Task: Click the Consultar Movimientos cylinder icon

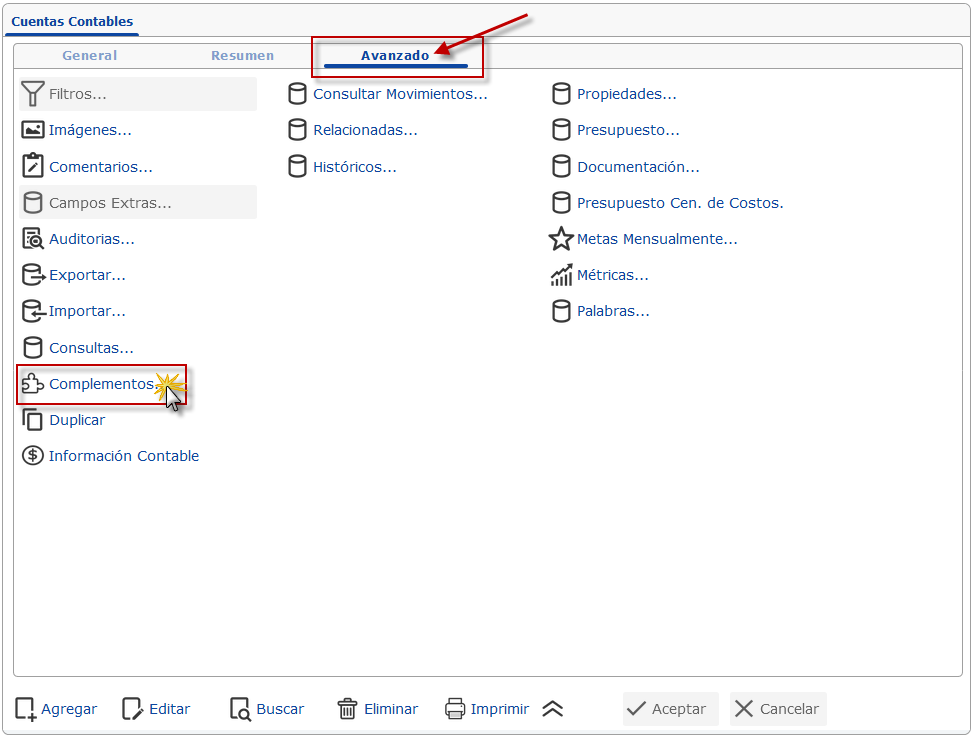Action: coord(297,94)
